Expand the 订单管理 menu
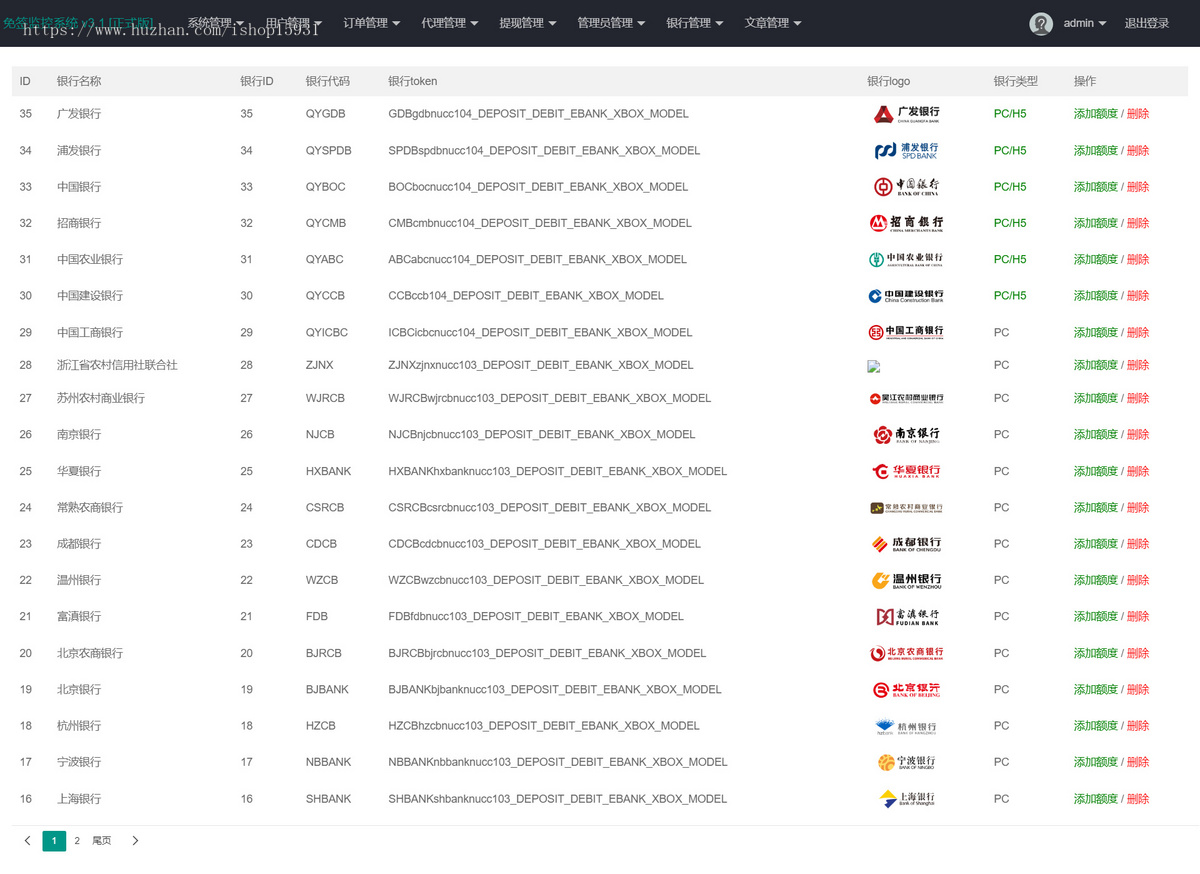The image size is (1200, 874). 371,23
